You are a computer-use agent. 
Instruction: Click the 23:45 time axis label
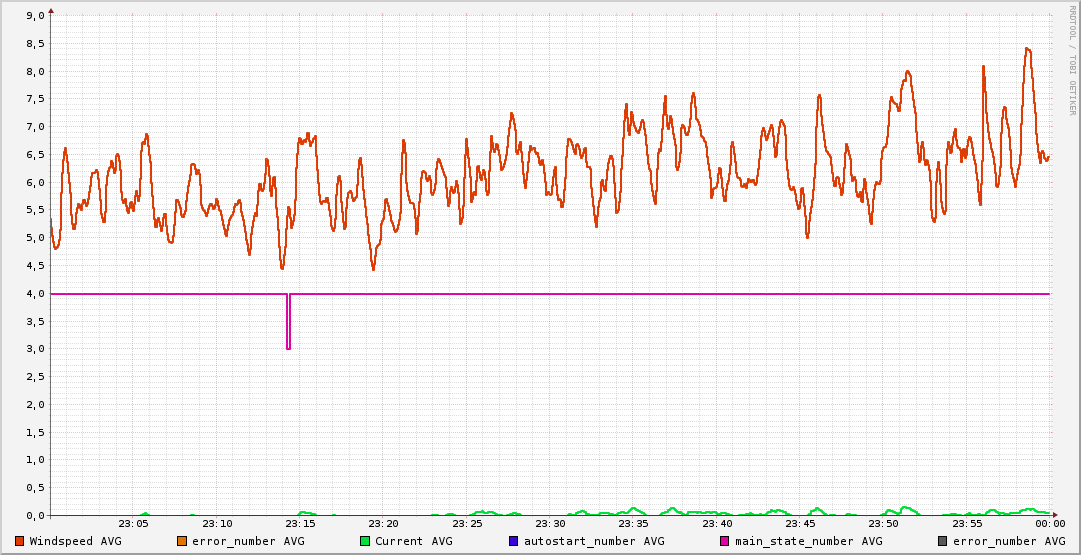800,523
